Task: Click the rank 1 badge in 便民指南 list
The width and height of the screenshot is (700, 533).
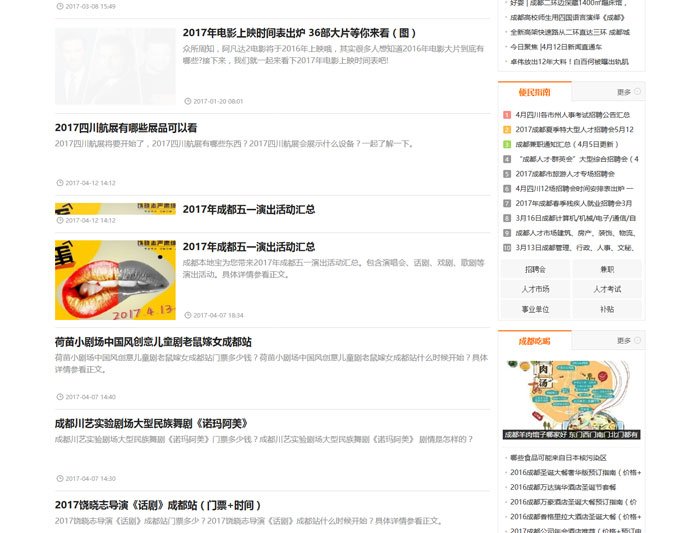Action: (507, 115)
